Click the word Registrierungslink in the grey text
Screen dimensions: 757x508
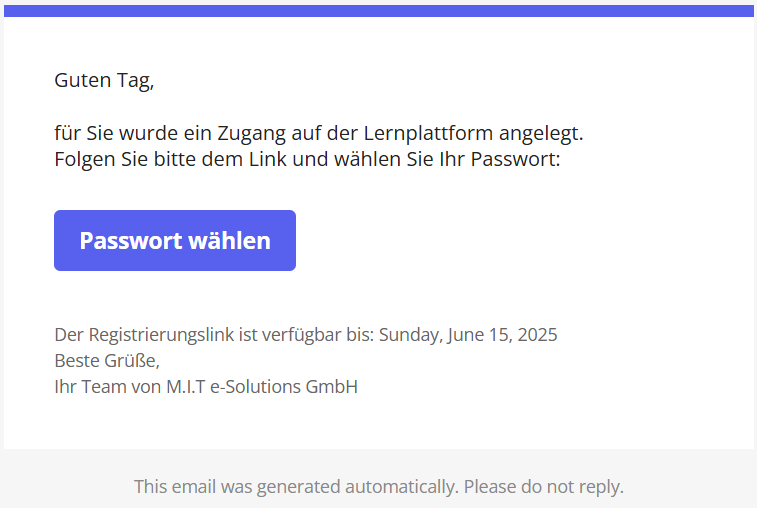point(161,335)
